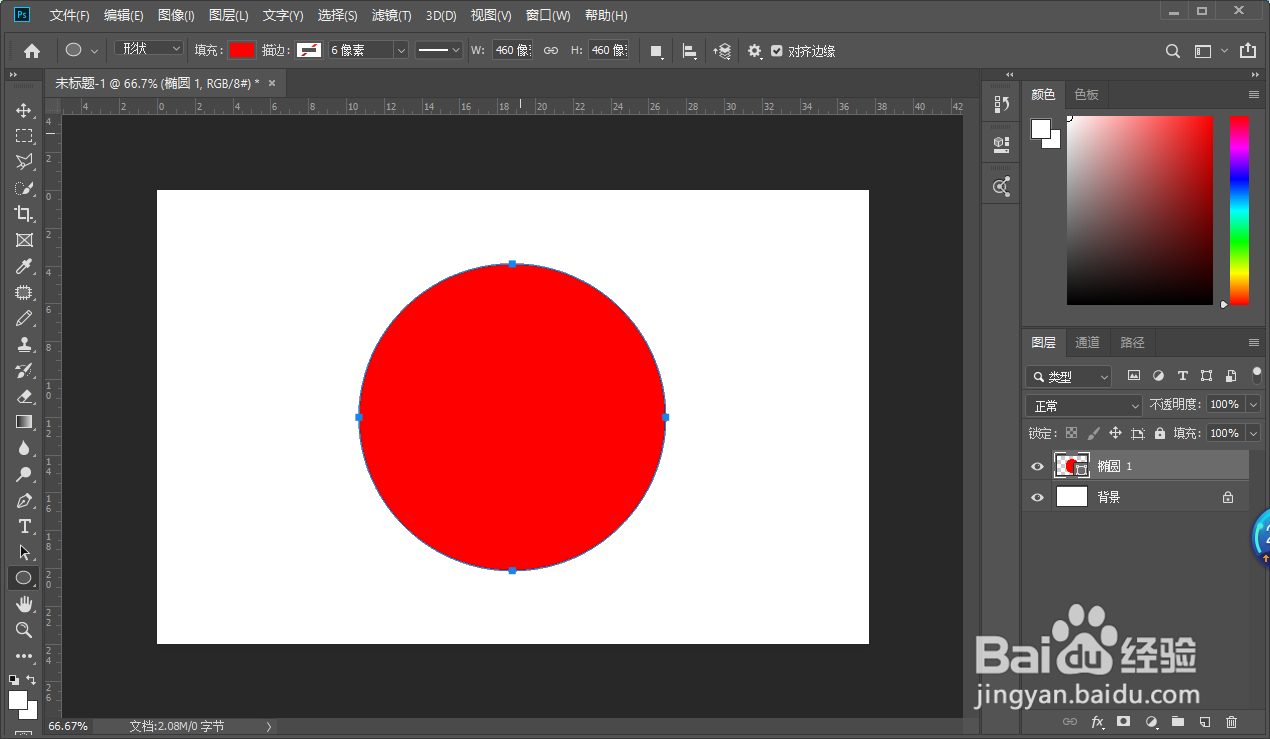The height and width of the screenshot is (739, 1270).
Task: Open the layer filter 类型 dropdown
Action: [x=1069, y=377]
